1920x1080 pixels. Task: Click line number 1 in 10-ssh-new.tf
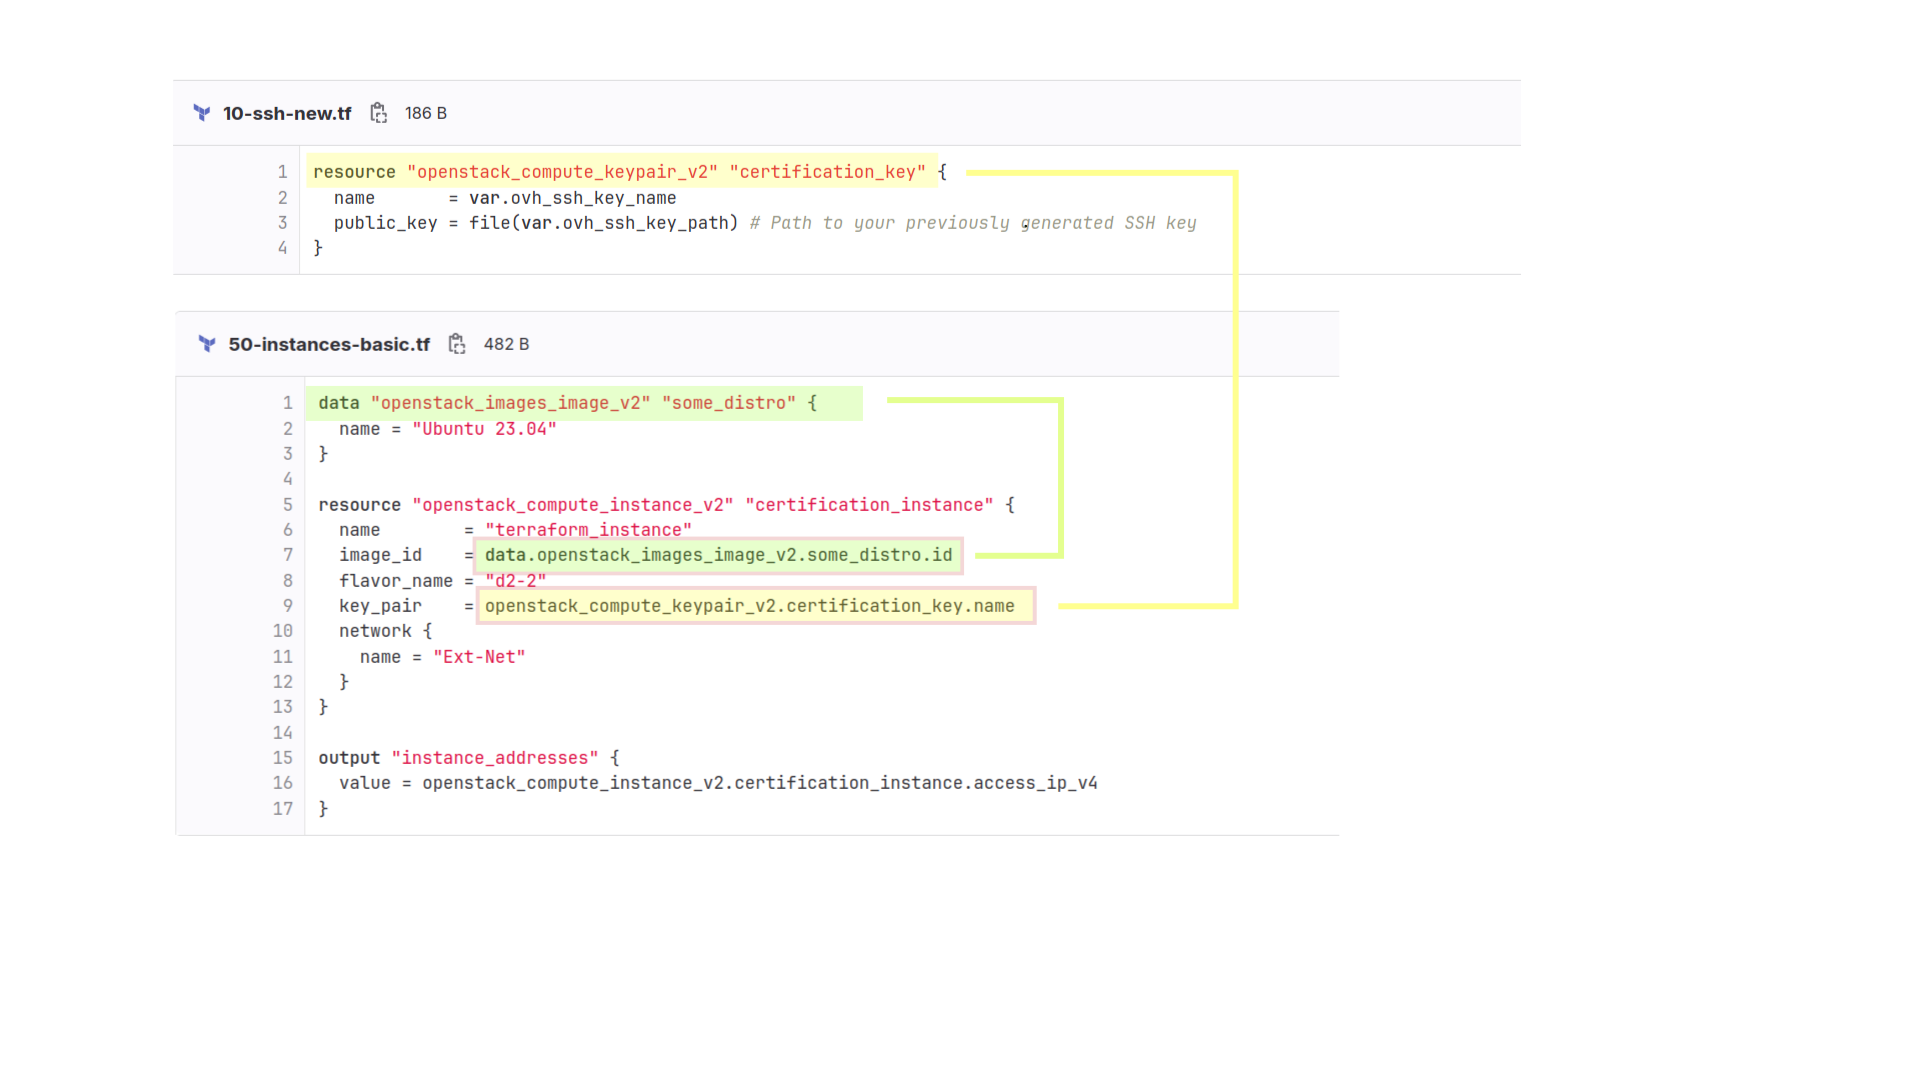tap(283, 172)
